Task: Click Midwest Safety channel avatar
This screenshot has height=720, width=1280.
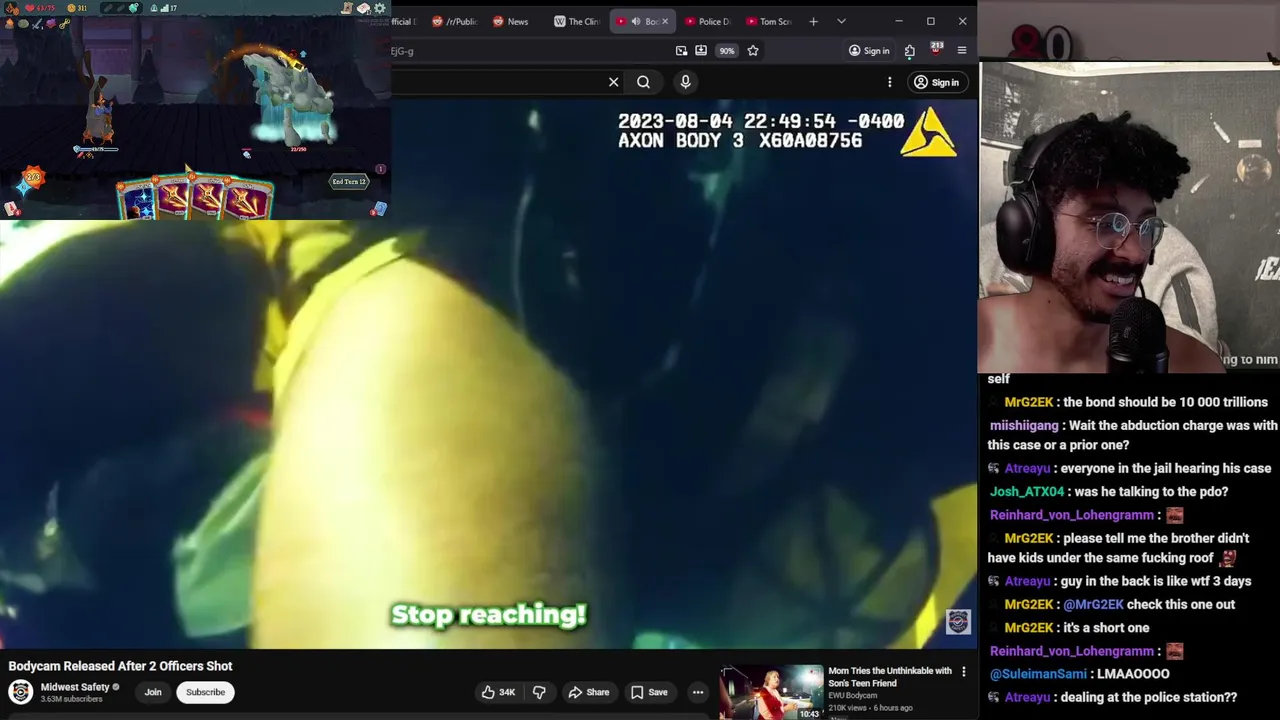Action: tap(20, 692)
